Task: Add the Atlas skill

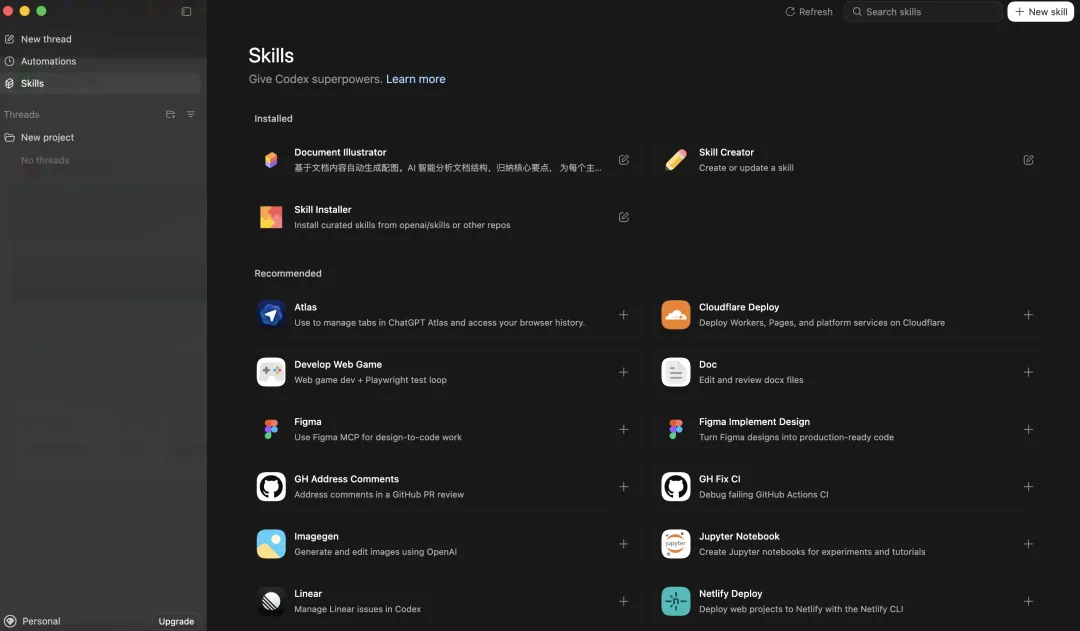Action: coord(623,315)
